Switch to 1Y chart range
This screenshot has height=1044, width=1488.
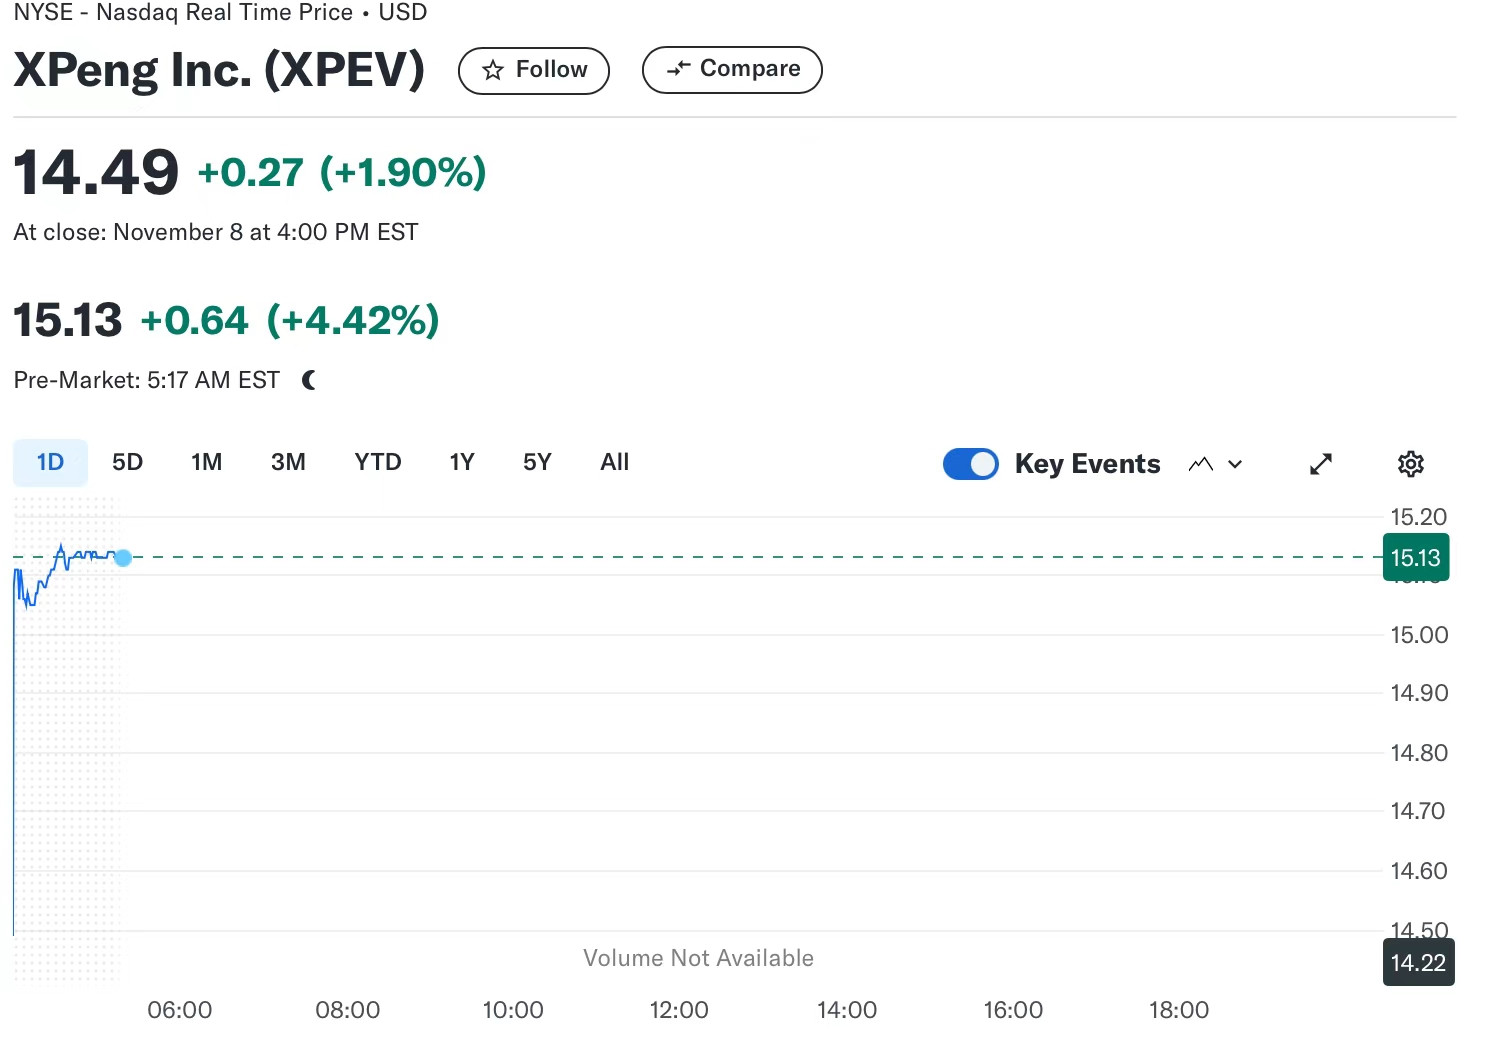tap(462, 462)
